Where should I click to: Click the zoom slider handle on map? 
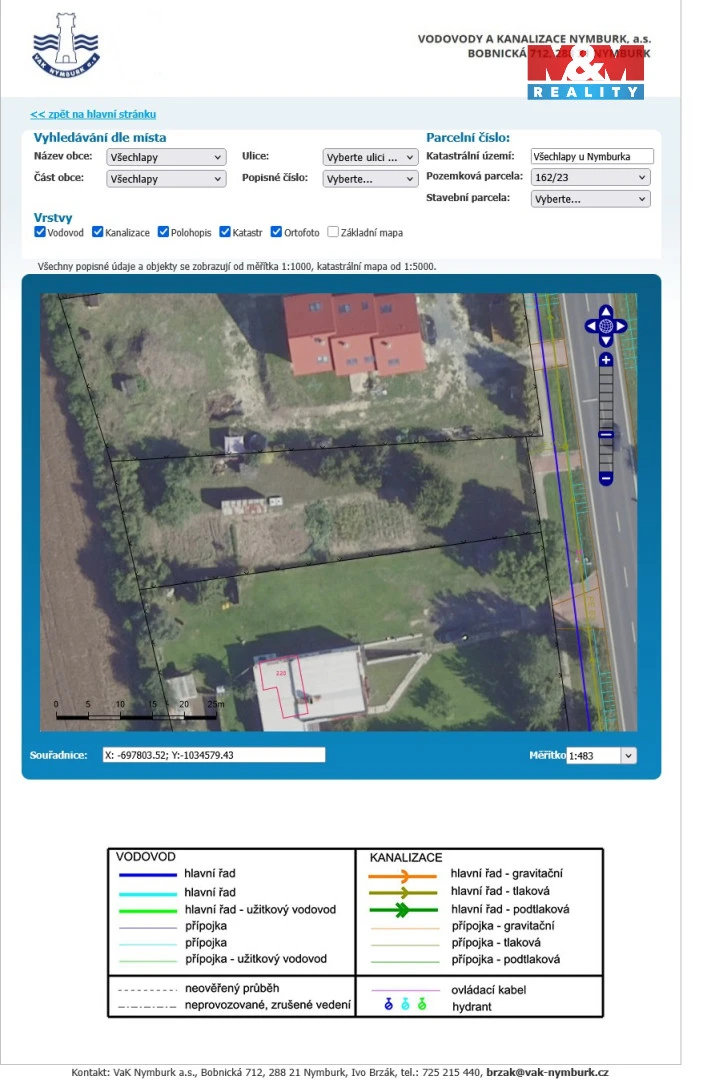tap(606, 435)
